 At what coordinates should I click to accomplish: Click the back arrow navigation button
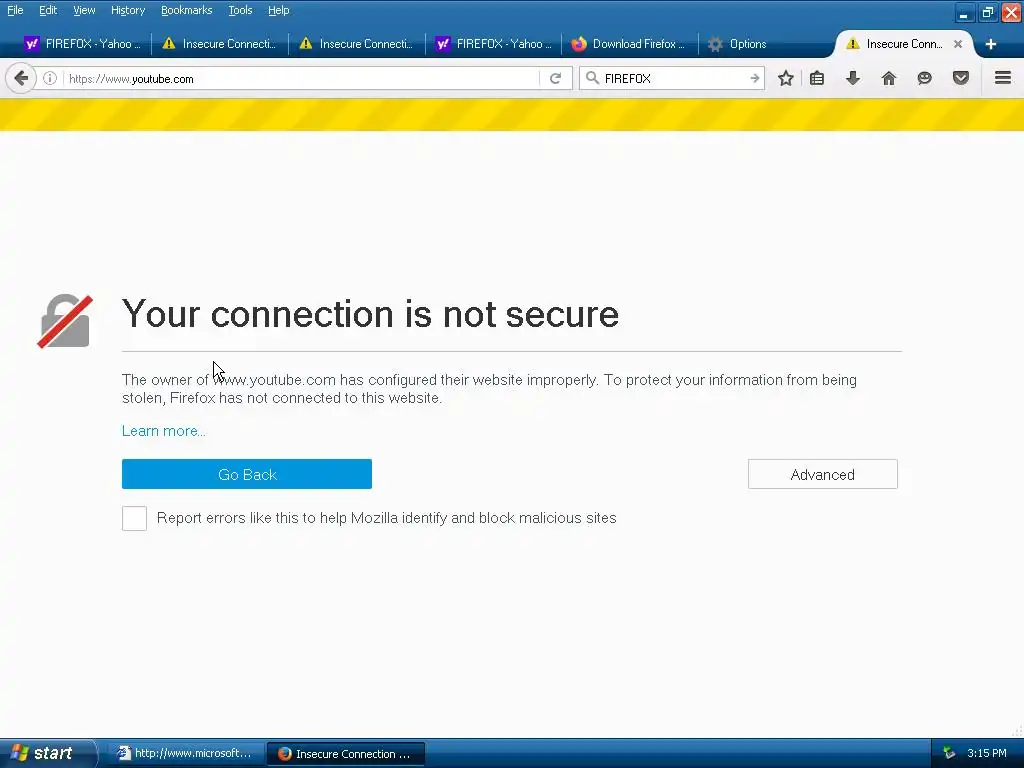[x=21, y=78]
